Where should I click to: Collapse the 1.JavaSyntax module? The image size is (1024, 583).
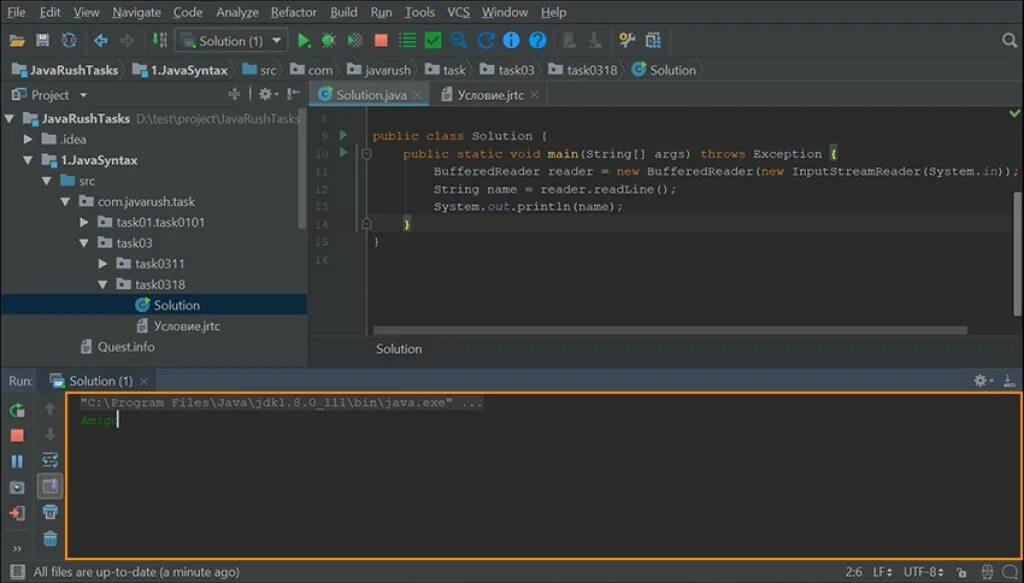click(x=28, y=160)
